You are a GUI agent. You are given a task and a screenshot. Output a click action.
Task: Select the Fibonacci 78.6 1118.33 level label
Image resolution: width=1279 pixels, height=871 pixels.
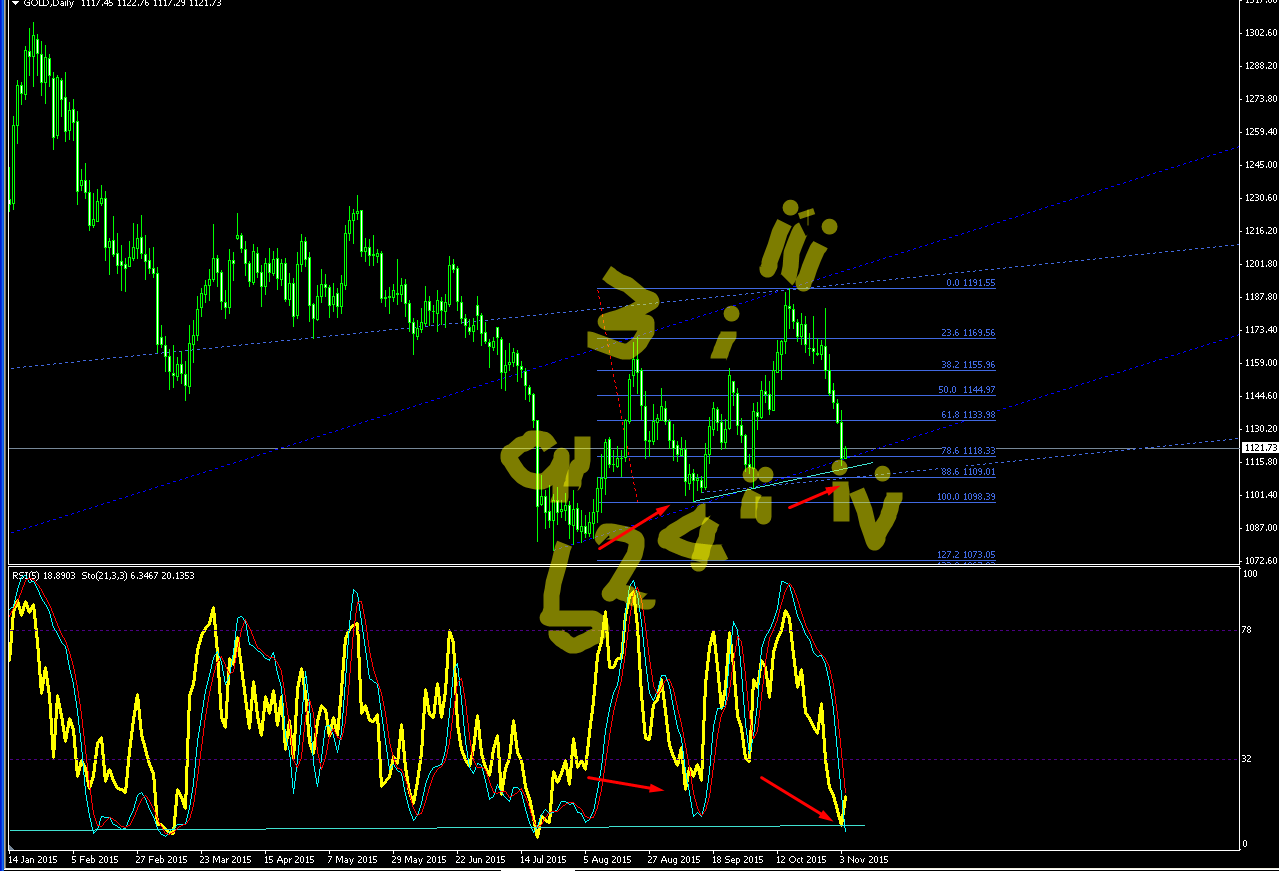point(969,451)
